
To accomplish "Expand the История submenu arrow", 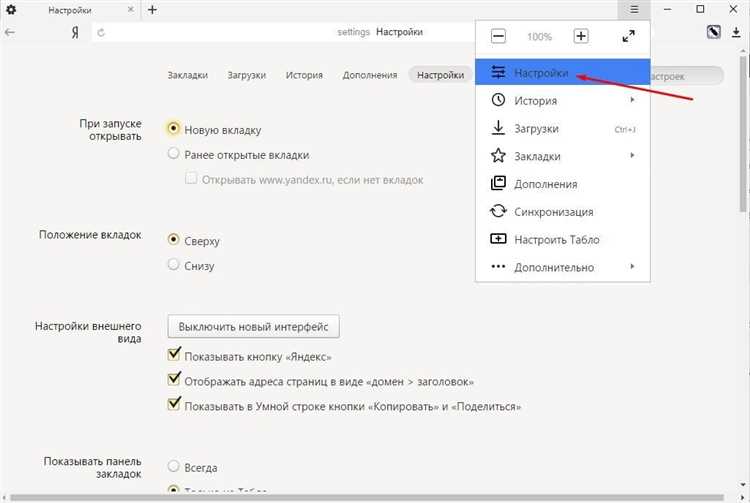I will coord(632,100).
